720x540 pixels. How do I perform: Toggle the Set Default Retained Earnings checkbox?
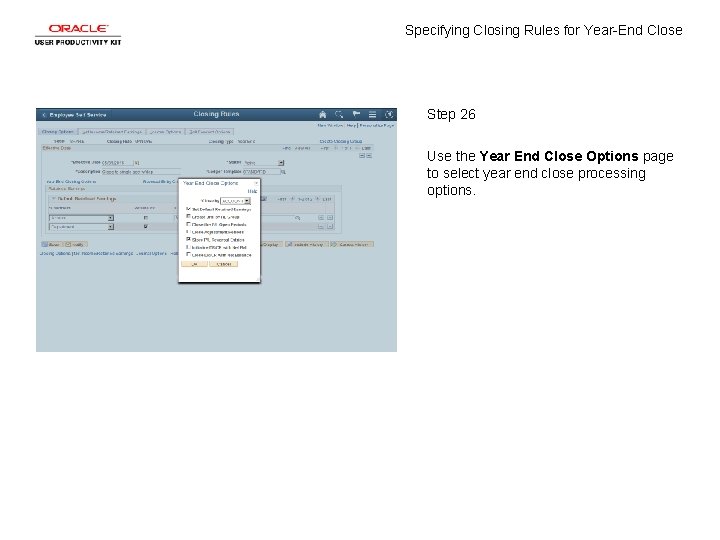[x=188, y=209]
